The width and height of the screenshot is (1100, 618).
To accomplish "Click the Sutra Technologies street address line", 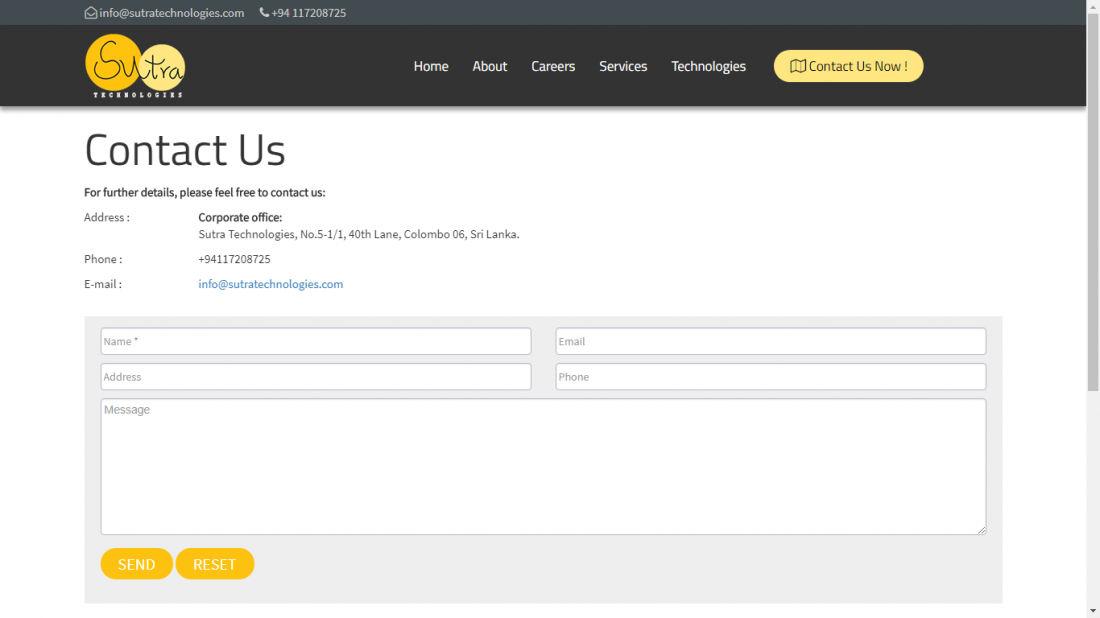I will [358, 234].
